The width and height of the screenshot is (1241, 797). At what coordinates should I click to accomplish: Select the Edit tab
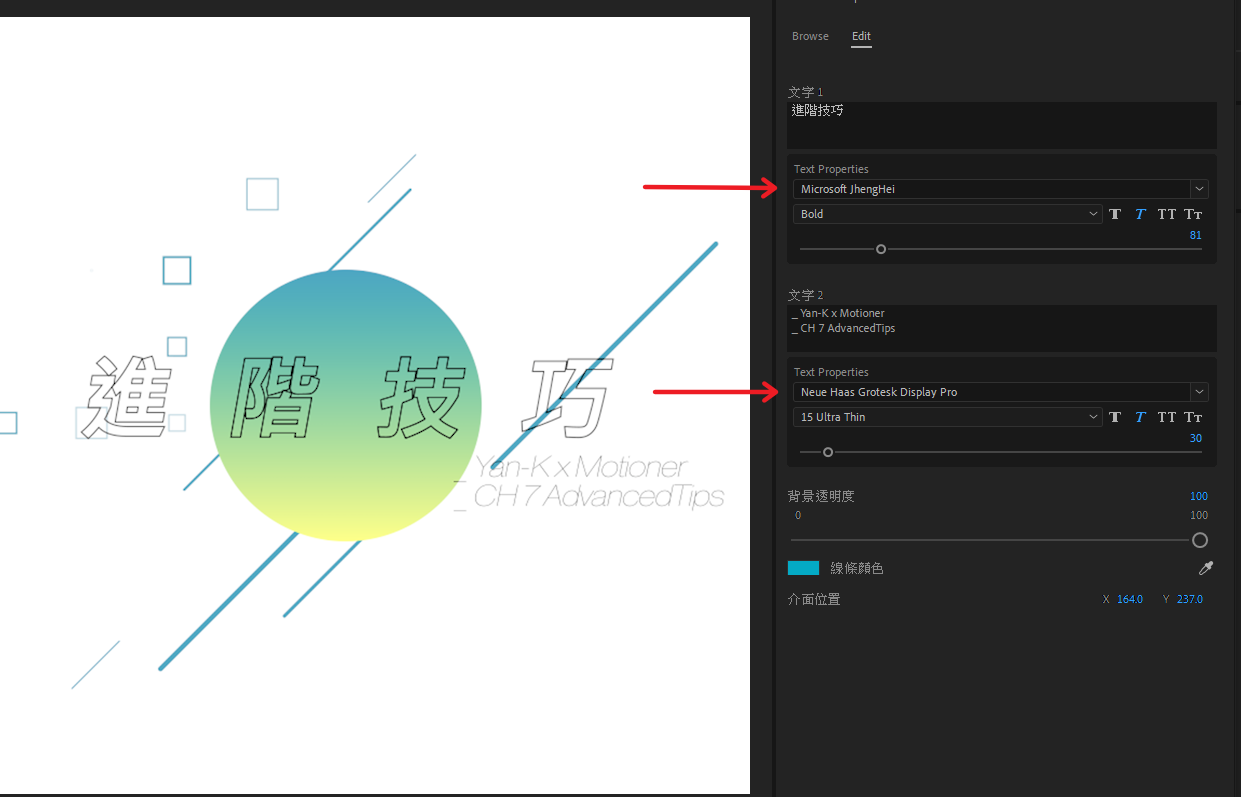(x=861, y=36)
